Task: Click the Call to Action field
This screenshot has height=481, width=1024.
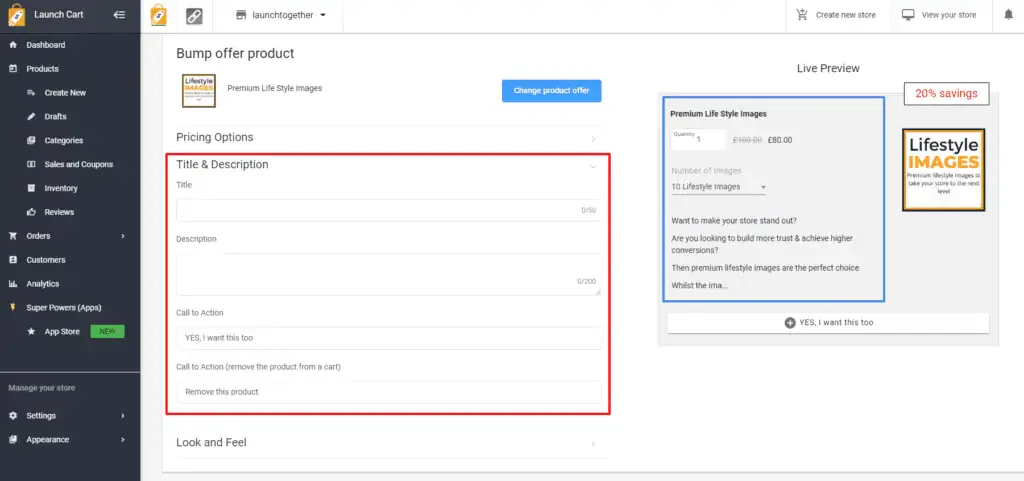Action: pyautogui.click(x=389, y=338)
